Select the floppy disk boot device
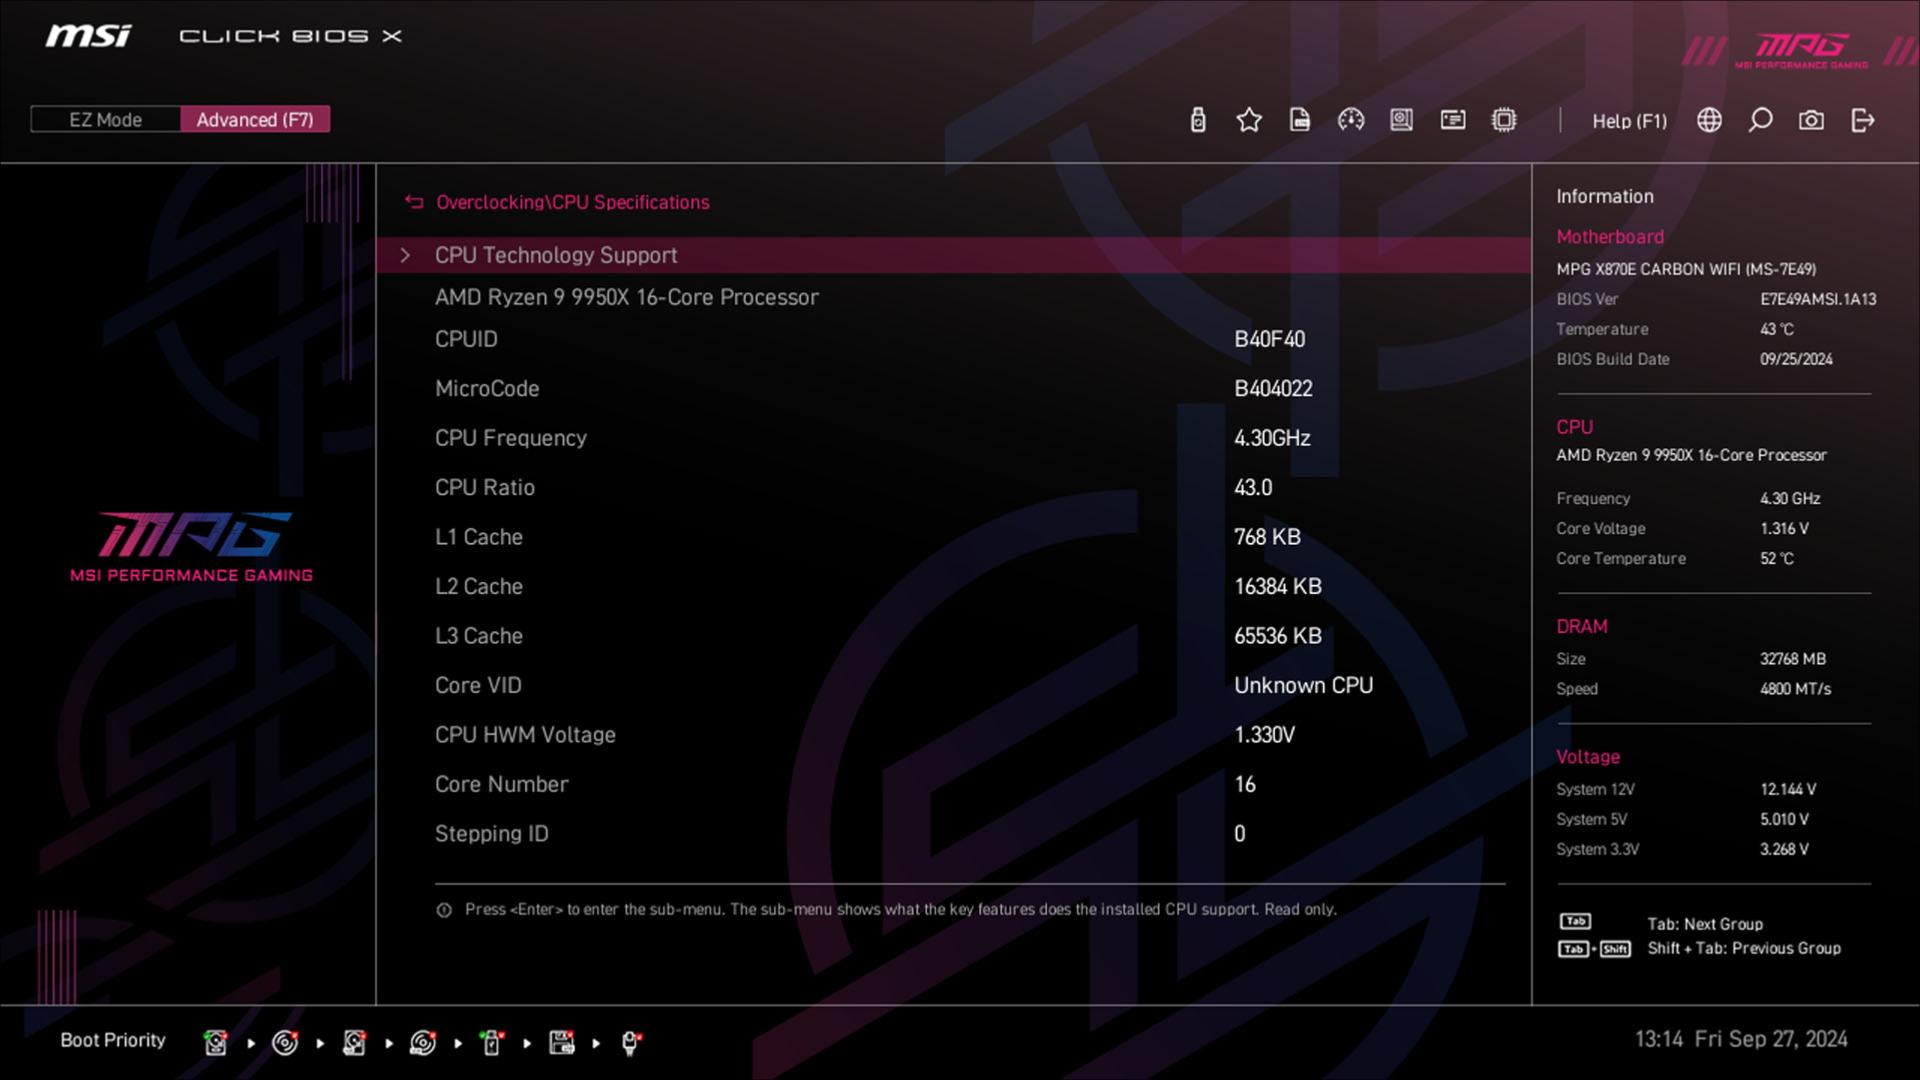Viewport: 1920px width, 1080px height. [x=562, y=1043]
